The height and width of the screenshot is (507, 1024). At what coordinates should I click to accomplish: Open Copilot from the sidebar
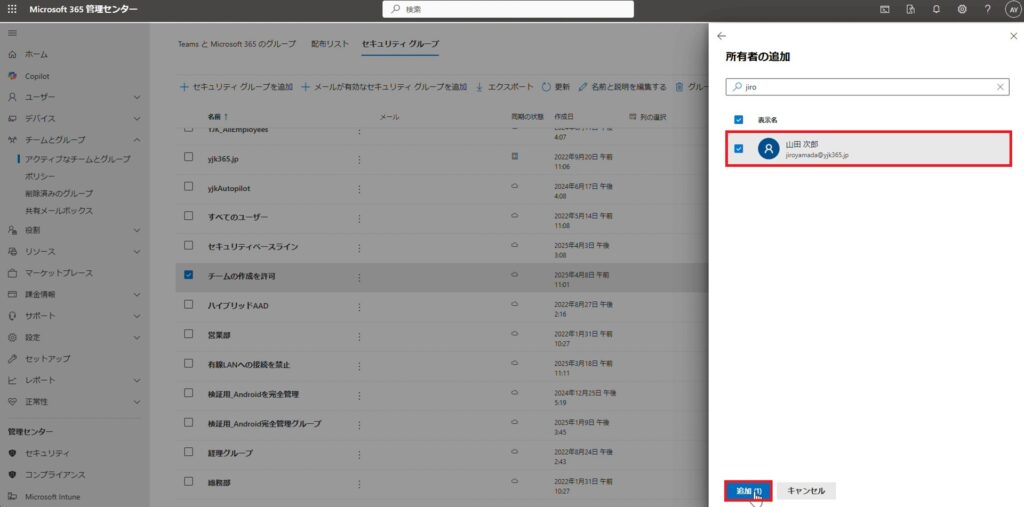click(37, 76)
